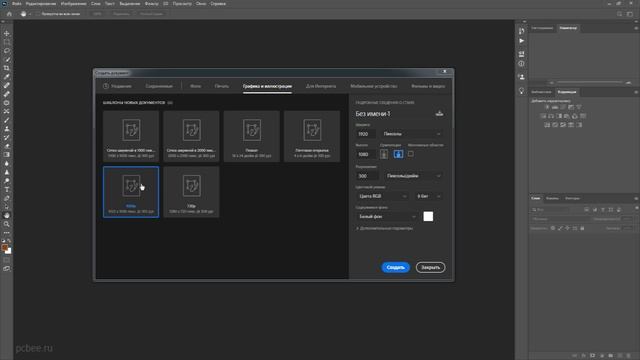Select the Crop tool
The height and width of the screenshot is (360, 640).
tap(7, 68)
